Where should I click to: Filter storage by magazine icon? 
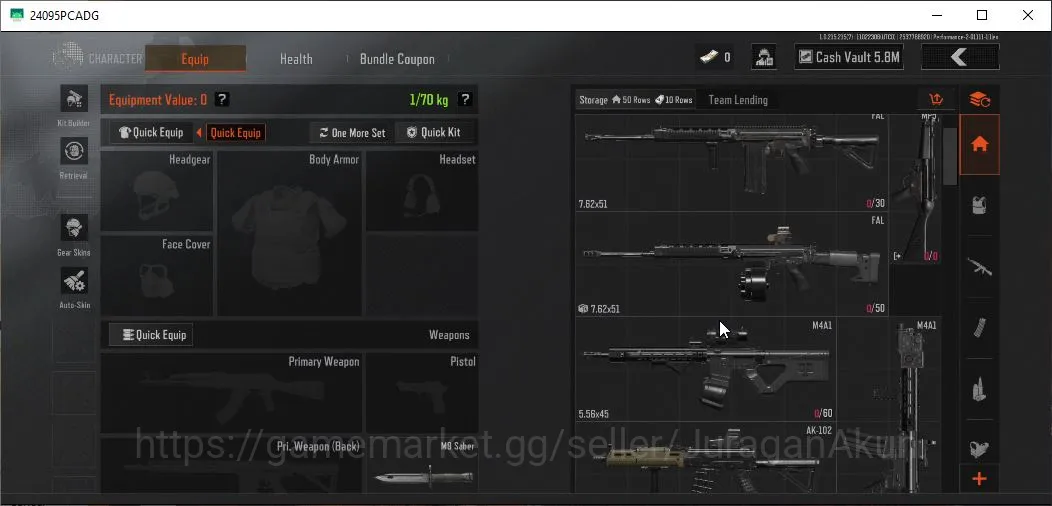pos(980,328)
